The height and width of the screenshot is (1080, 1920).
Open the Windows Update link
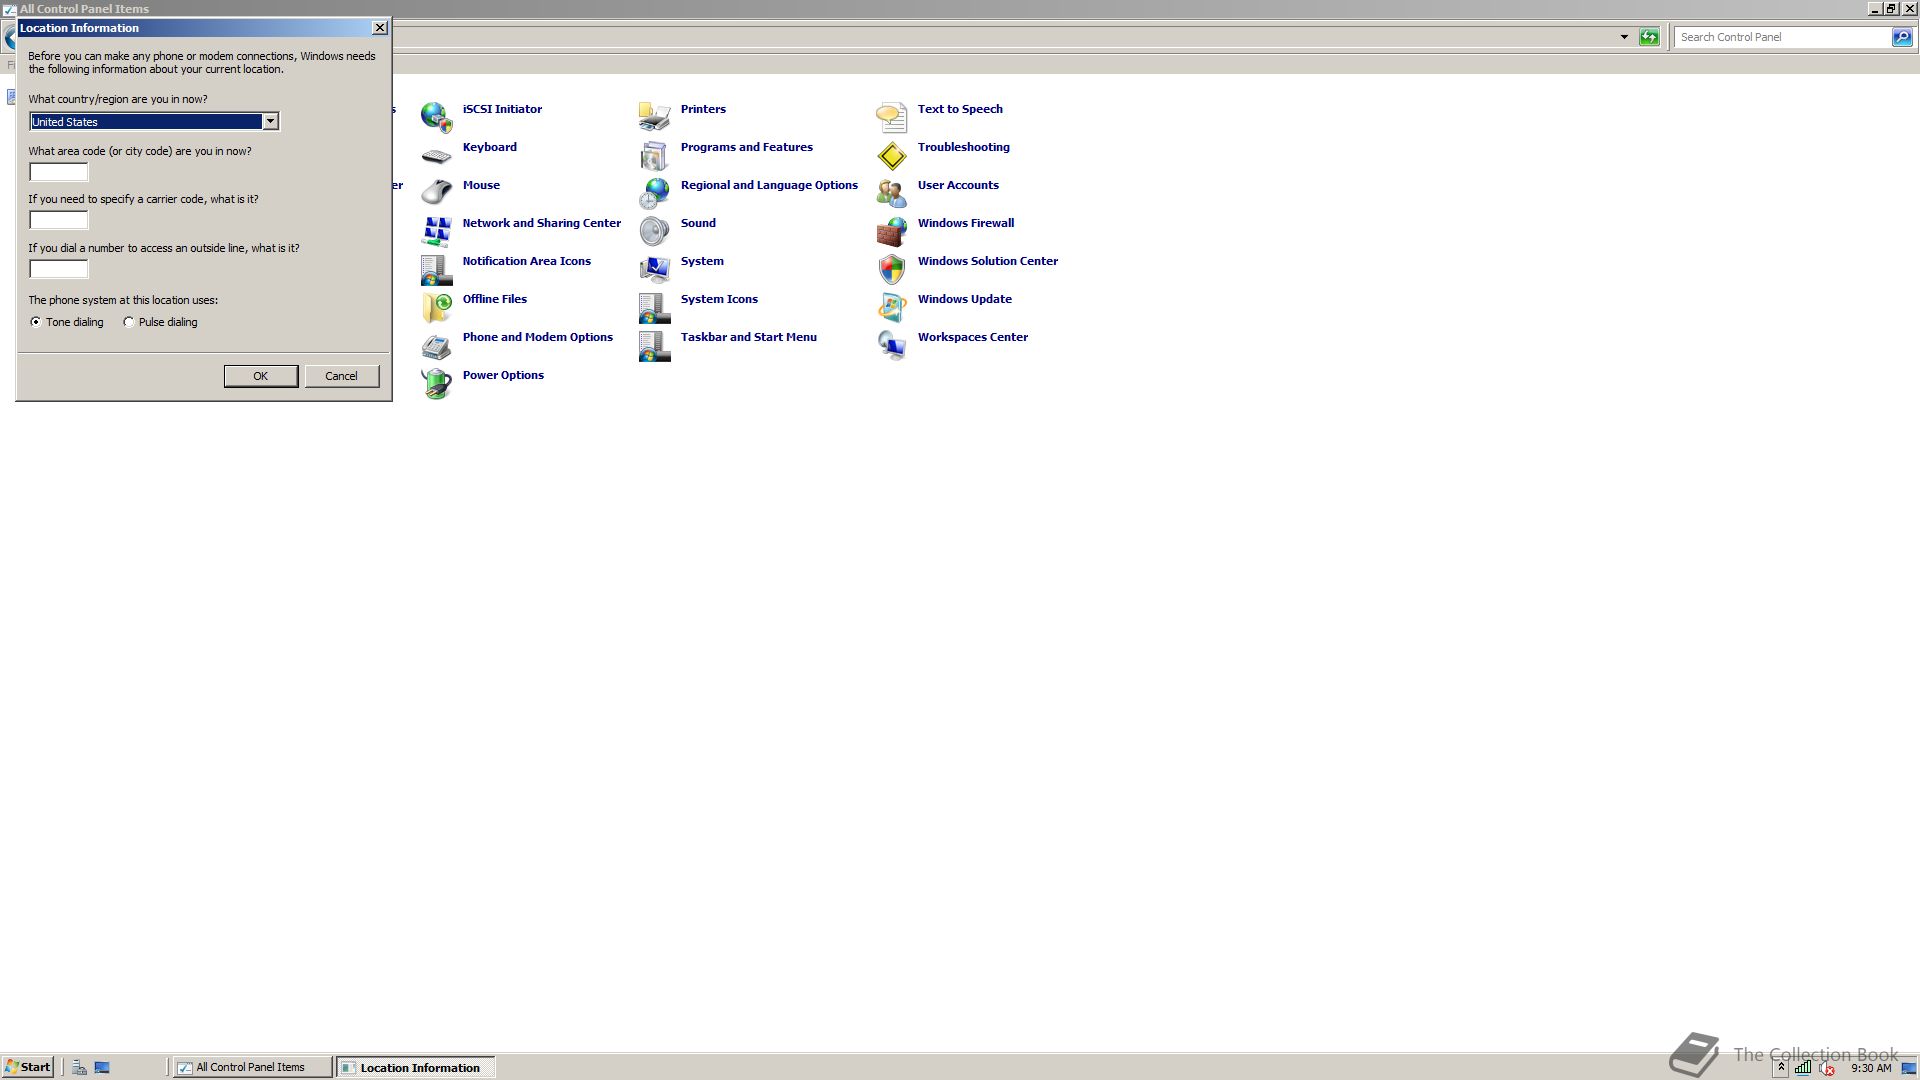pyautogui.click(x=965, y=299)
